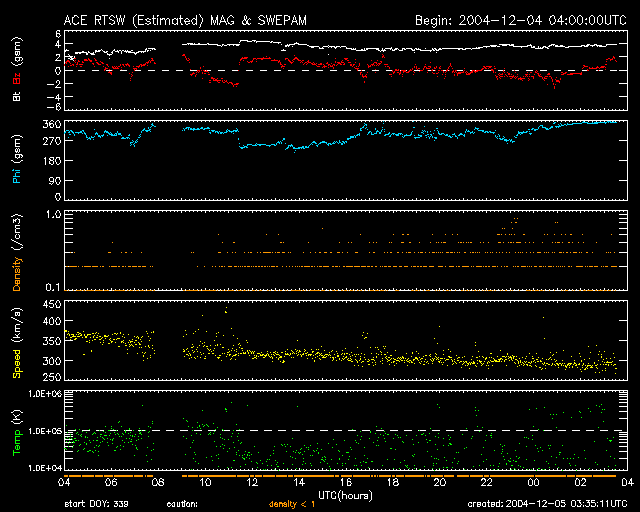Click the 0.1 tick on Density axis
640x512 pixels.
[54, 288]
